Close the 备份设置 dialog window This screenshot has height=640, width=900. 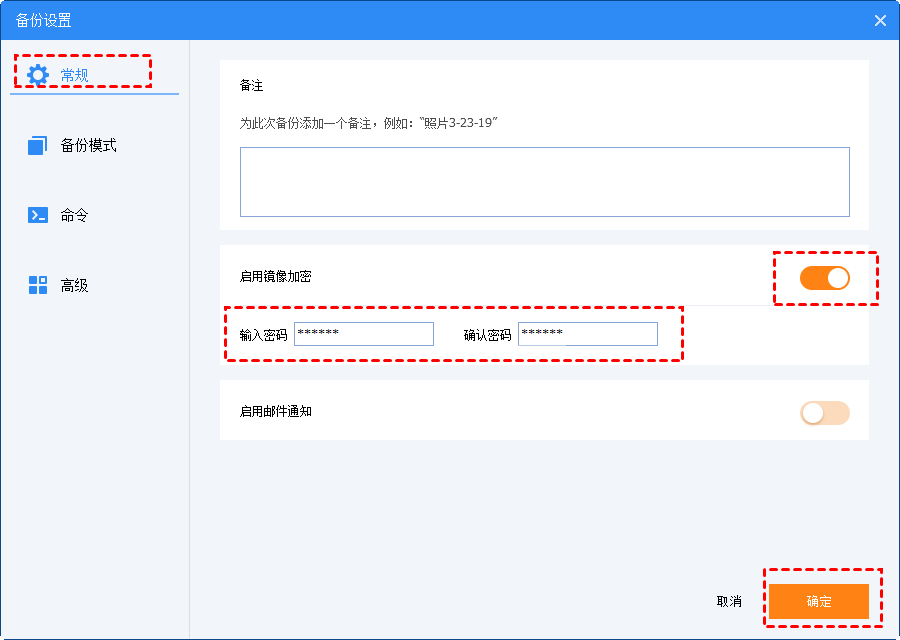(x=880, y=20)
